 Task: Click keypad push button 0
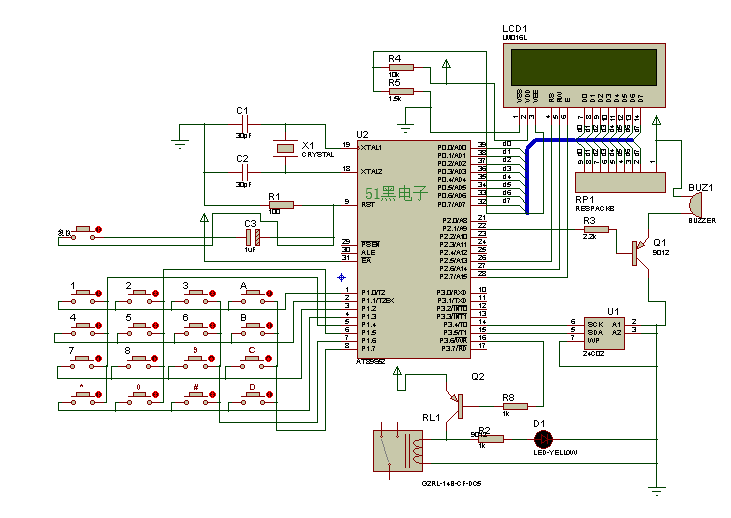pos(141,398)
